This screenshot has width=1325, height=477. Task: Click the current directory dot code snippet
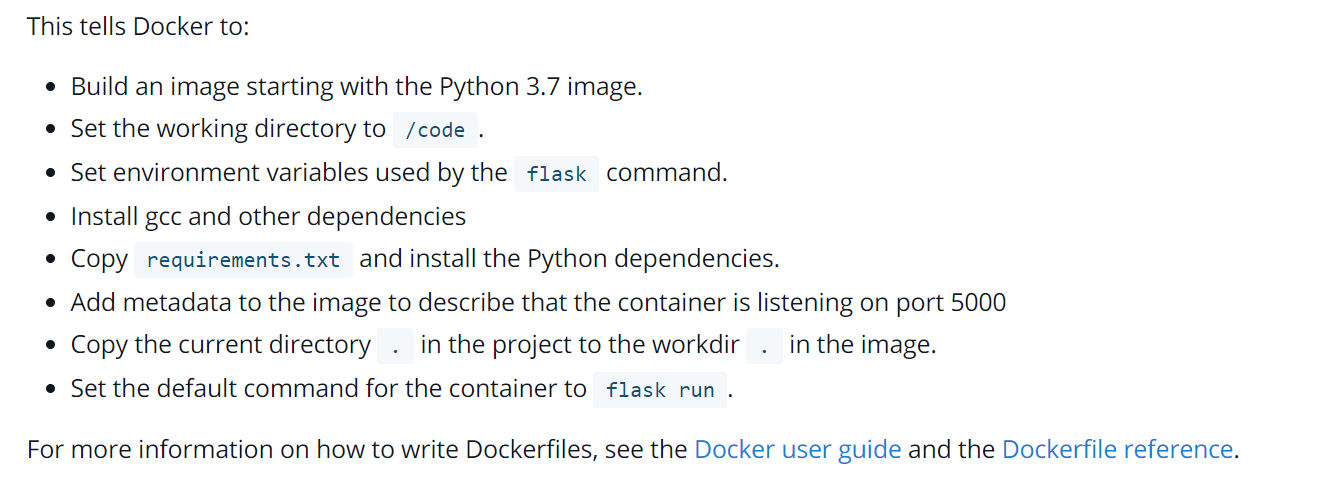click(x=396, y=346)
